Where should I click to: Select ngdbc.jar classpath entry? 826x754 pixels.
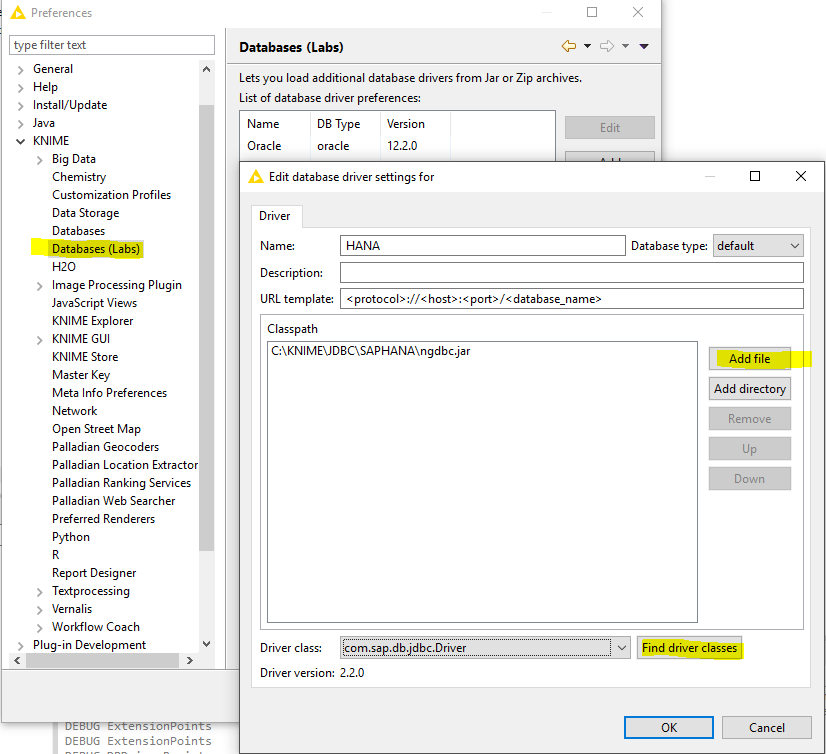[371, 351]
